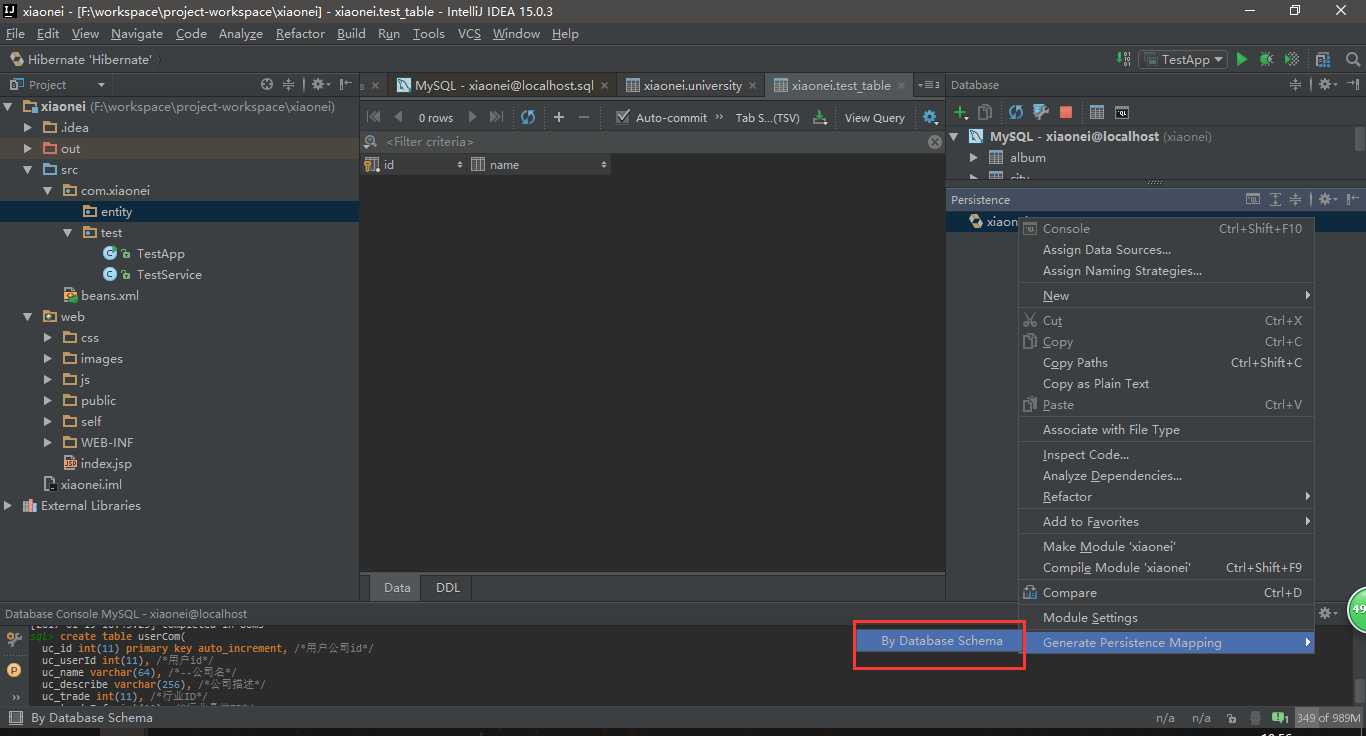This screenshot has height=736, width=1366.
Task: Open Project Structure from the main toolbar
Action: click(1324, 59)
